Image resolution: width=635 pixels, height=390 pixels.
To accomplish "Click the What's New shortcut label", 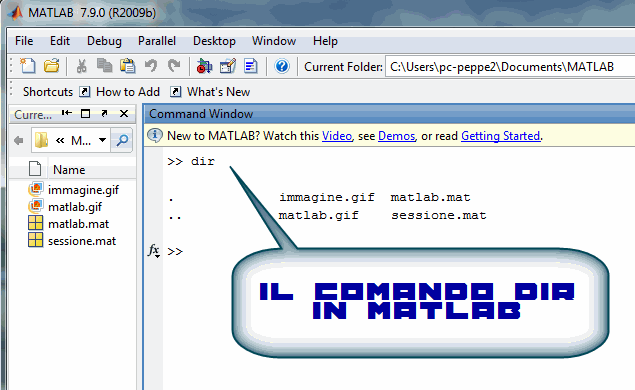I will [x=218, y=92].
